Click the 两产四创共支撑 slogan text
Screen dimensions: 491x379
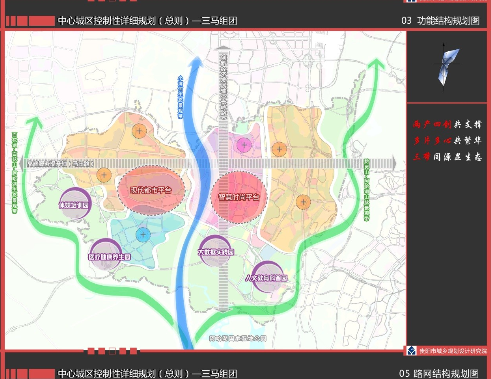(x=447, y=124)
